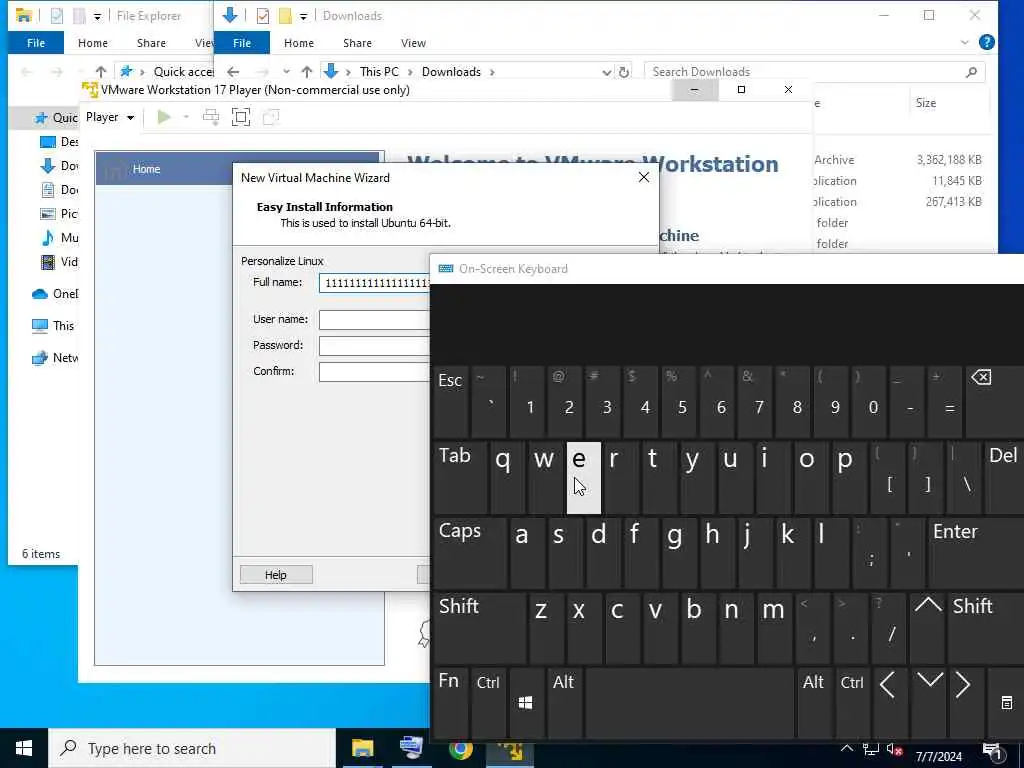The height and width of the screenshot is (768, 1024).
Task: Toggle right Alt key on On-Screen Keyboard
Action: click(814, 702)
